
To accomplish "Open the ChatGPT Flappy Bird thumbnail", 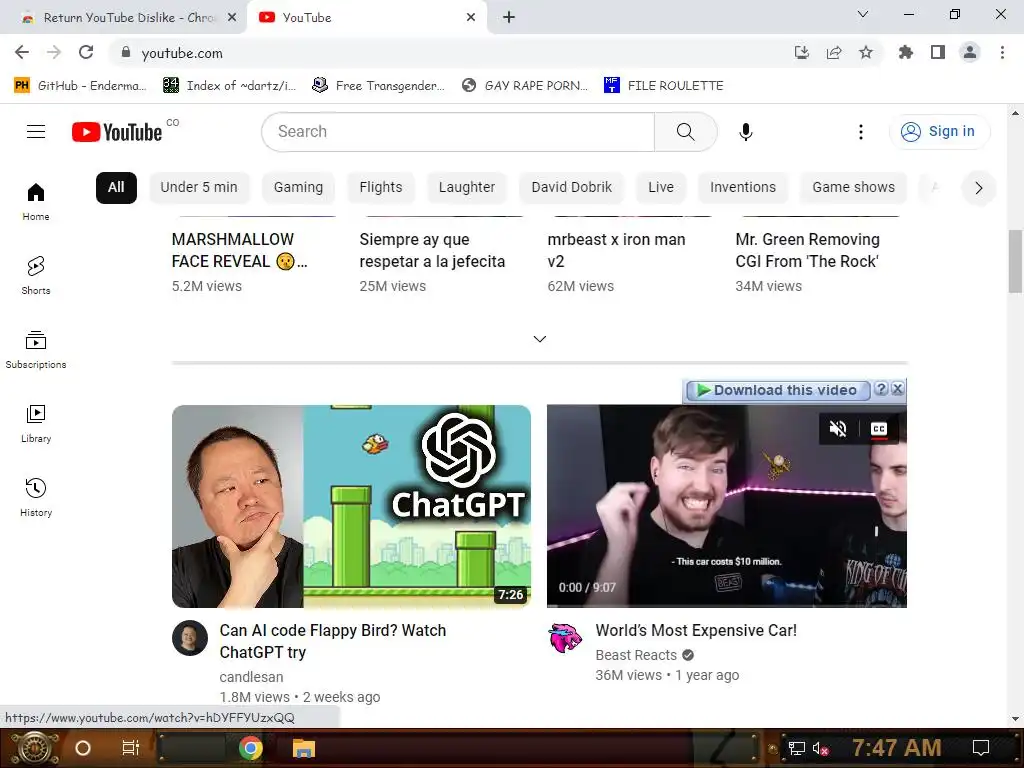I will tap(351, 506).
